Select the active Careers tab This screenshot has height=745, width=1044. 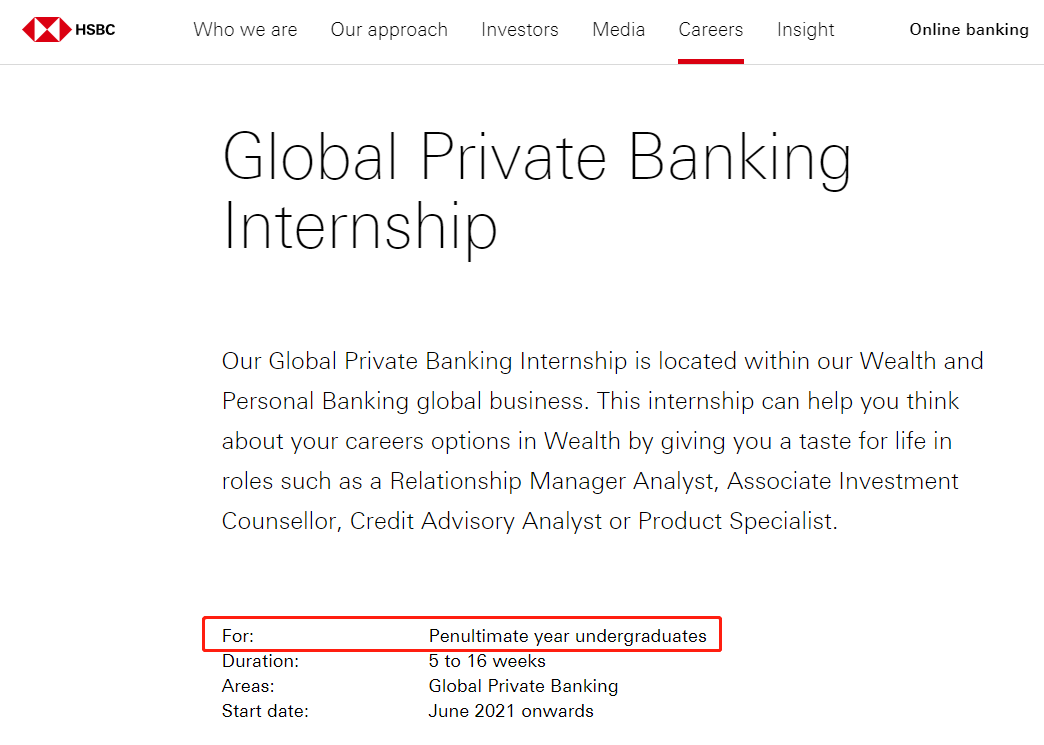tap(710, 30)
